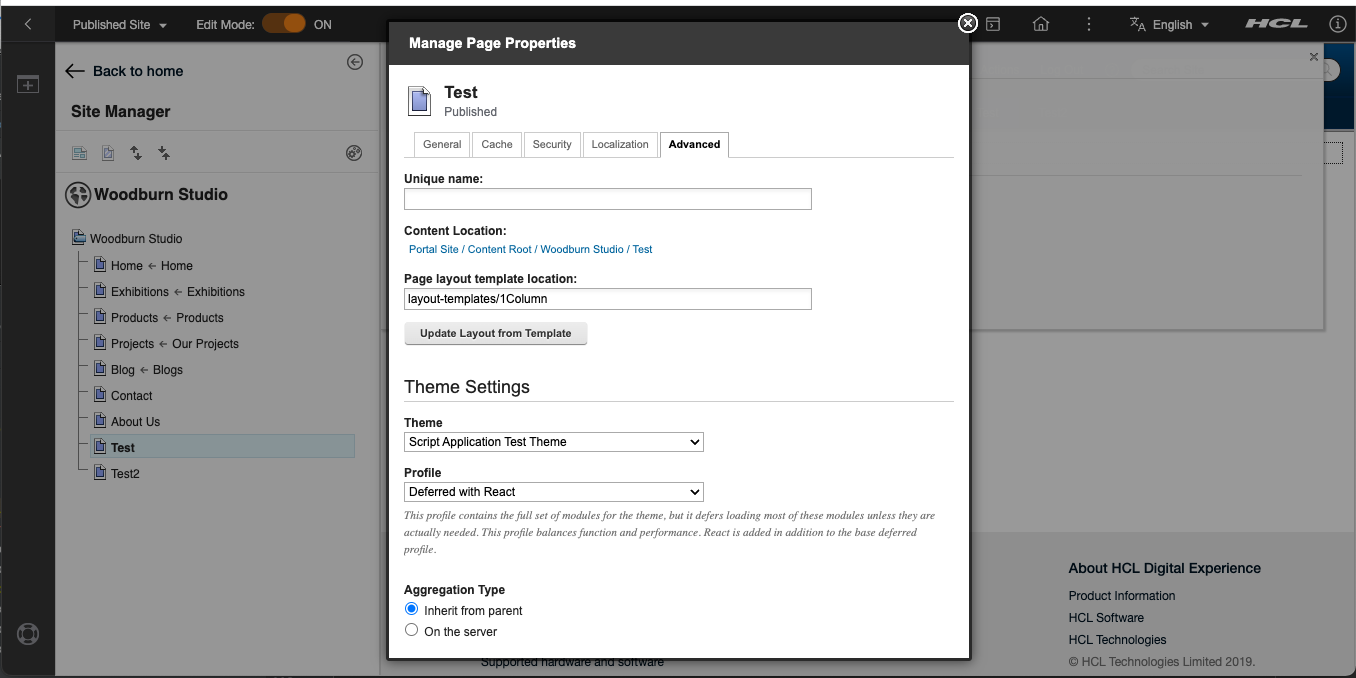Open the Site Manager settings gear icon
The height and width of the screenshot is (678, 1356).
[x=353, y=152]
